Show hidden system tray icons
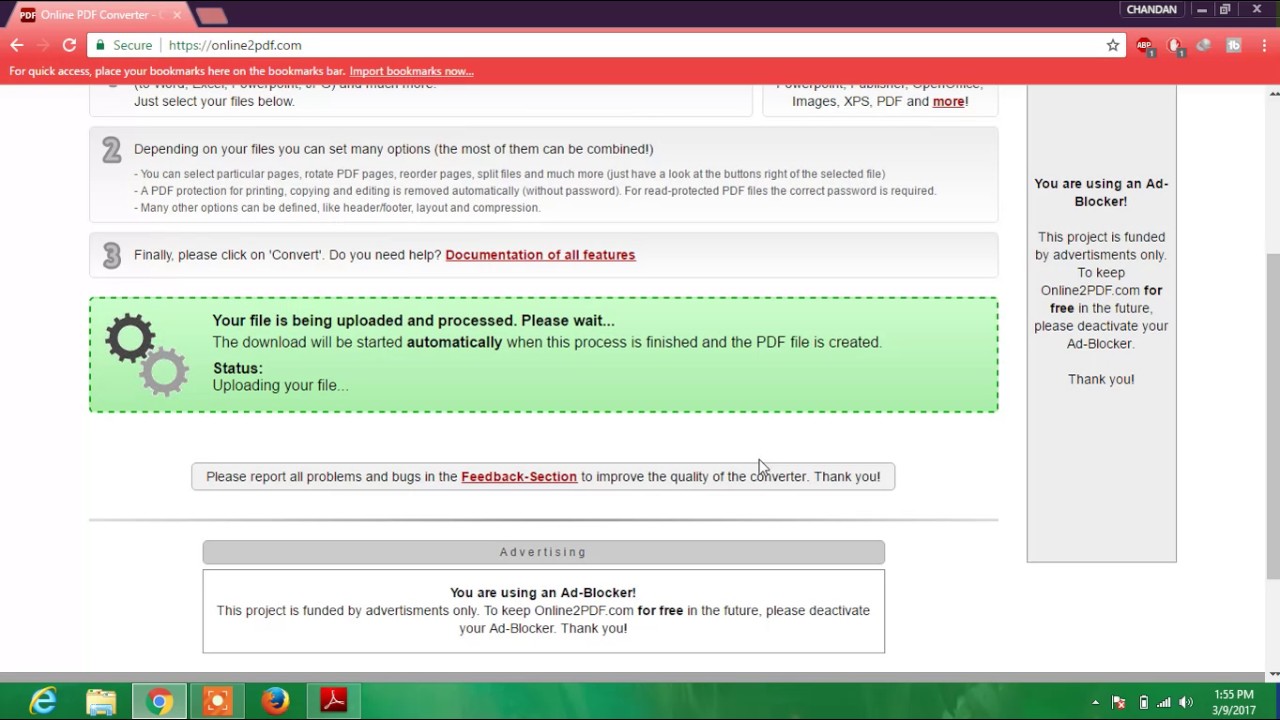The height and width of the screenshot is (720, 1280). pos(1095,702)
